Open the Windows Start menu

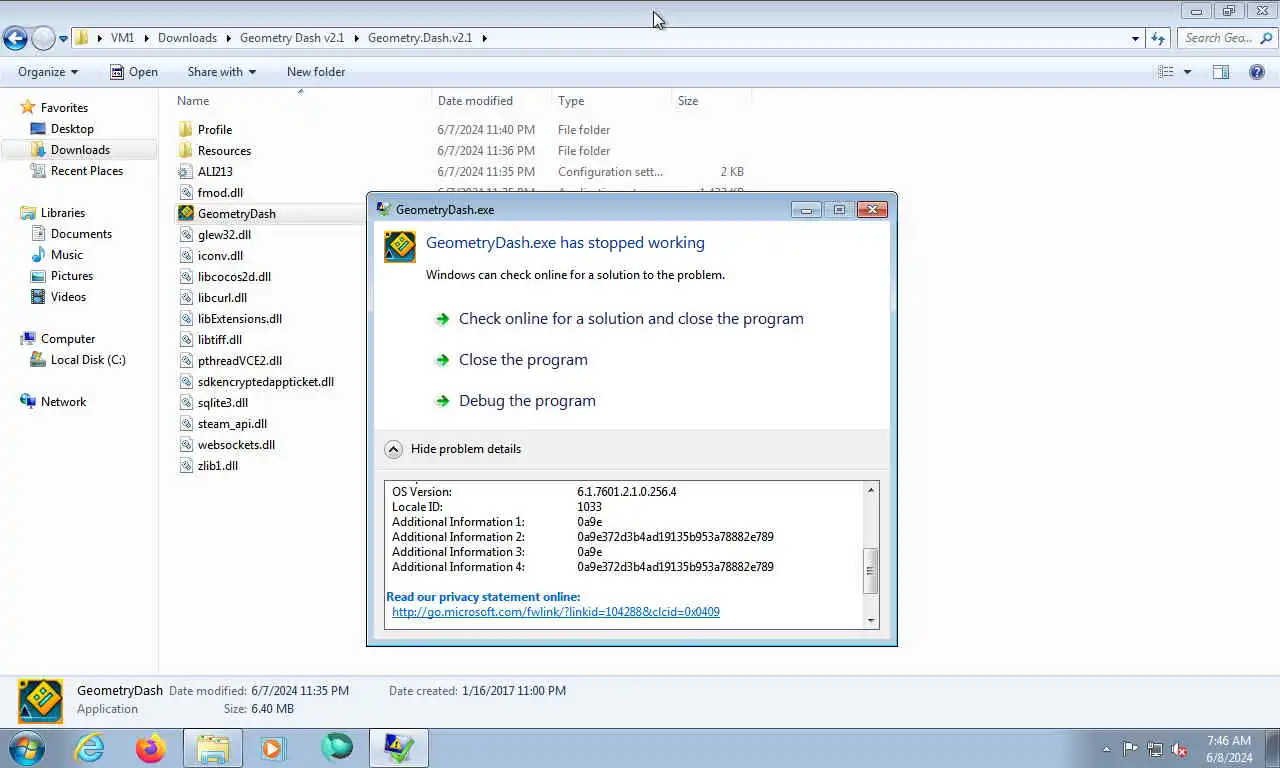tap(26, 748)
